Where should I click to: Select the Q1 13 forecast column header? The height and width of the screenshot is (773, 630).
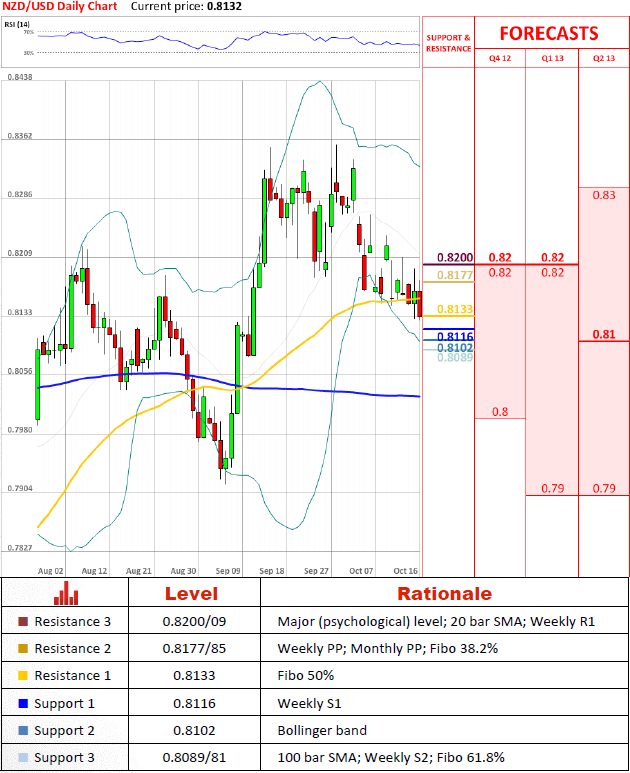click(551, 58)
